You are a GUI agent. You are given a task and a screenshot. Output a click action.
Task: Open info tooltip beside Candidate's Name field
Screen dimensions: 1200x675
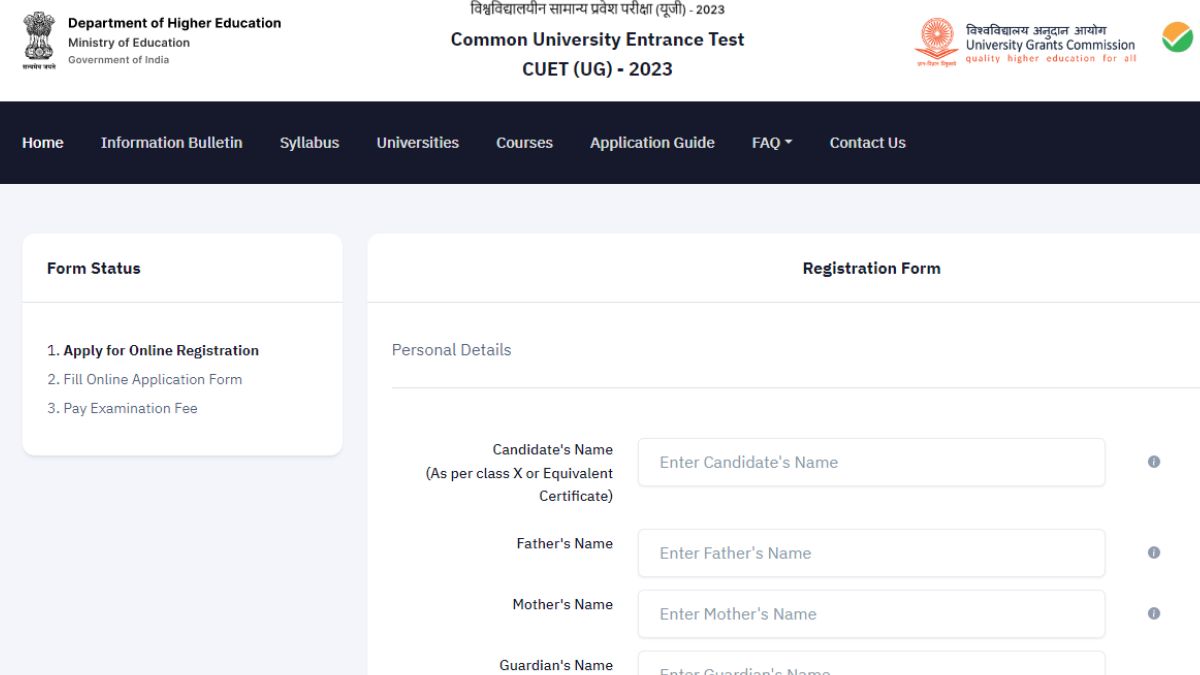(x=1153, y=461)
